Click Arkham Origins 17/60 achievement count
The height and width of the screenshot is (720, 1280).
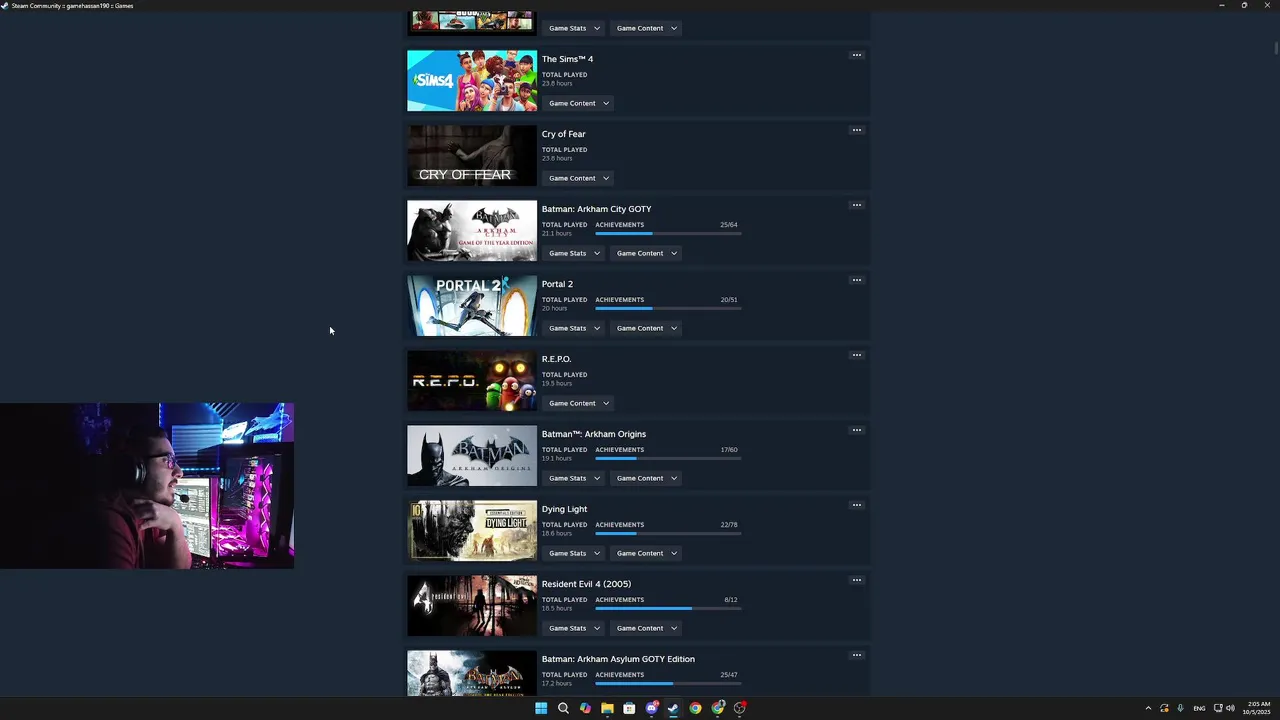click(x=729, y=450)
